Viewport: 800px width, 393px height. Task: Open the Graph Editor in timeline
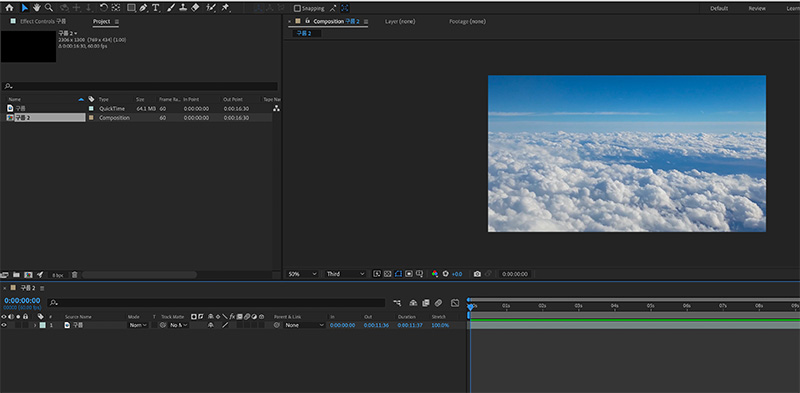pos(455,303)
